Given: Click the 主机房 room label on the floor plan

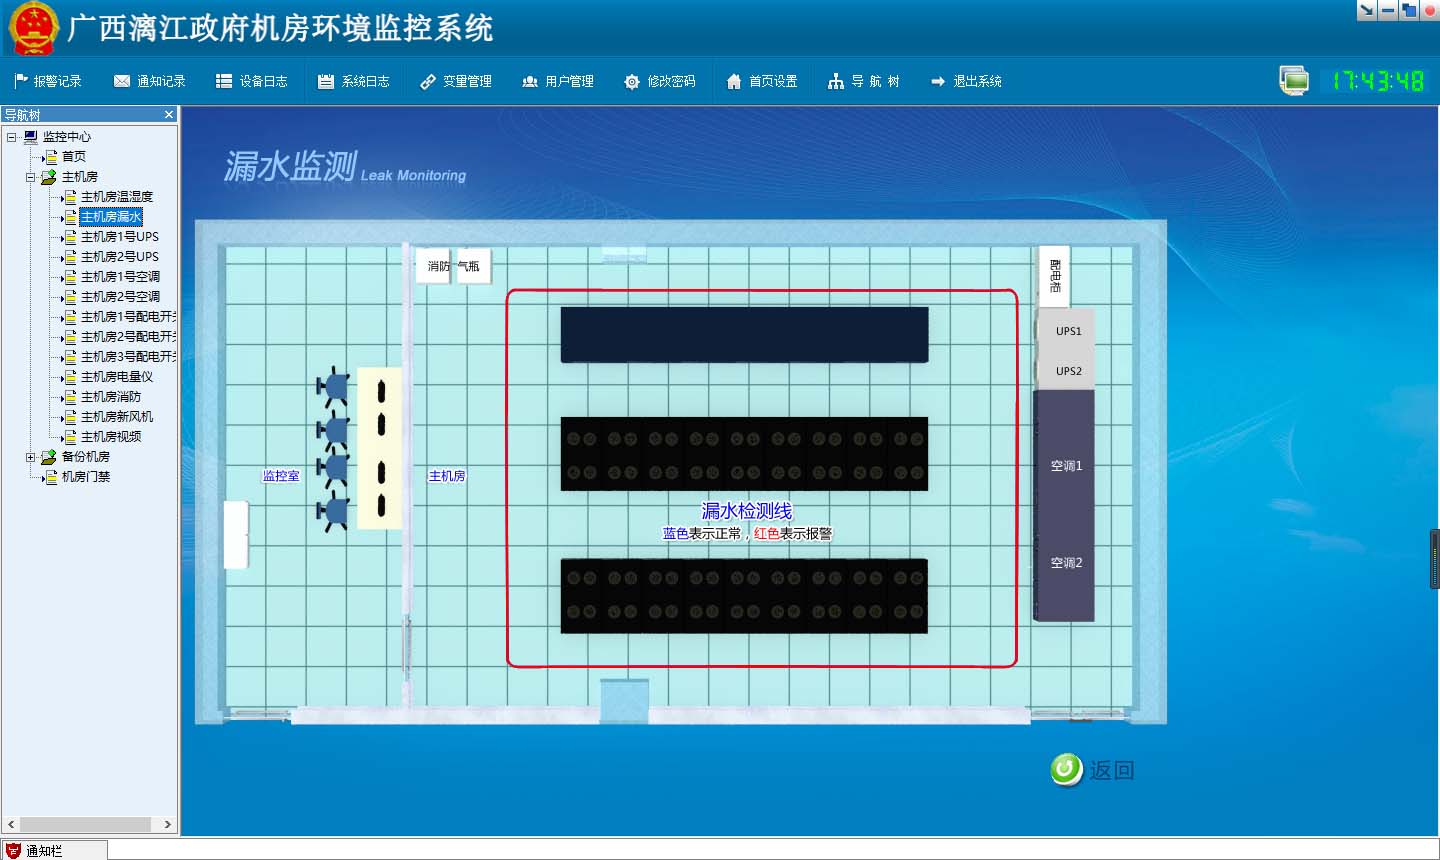Looking at the screenshot, I should tap(447, 476).
